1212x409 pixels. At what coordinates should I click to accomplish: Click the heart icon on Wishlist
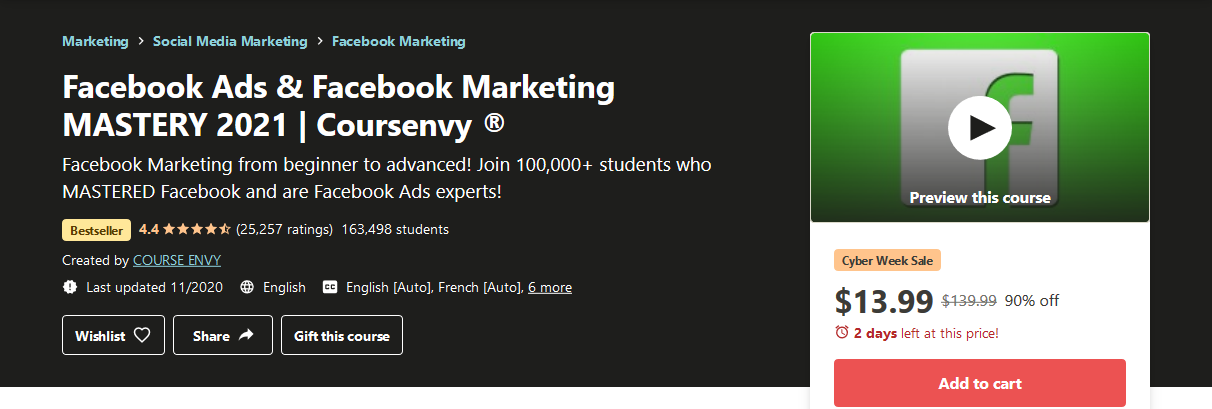coord(142,335)
